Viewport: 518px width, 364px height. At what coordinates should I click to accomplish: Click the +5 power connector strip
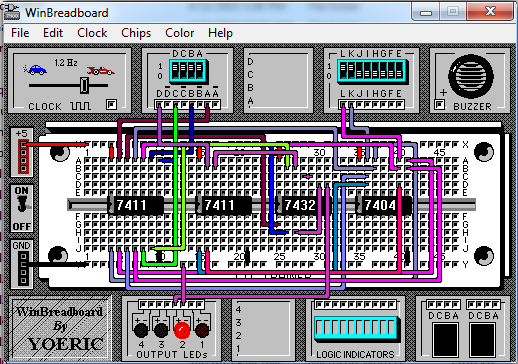click(23, 157)
